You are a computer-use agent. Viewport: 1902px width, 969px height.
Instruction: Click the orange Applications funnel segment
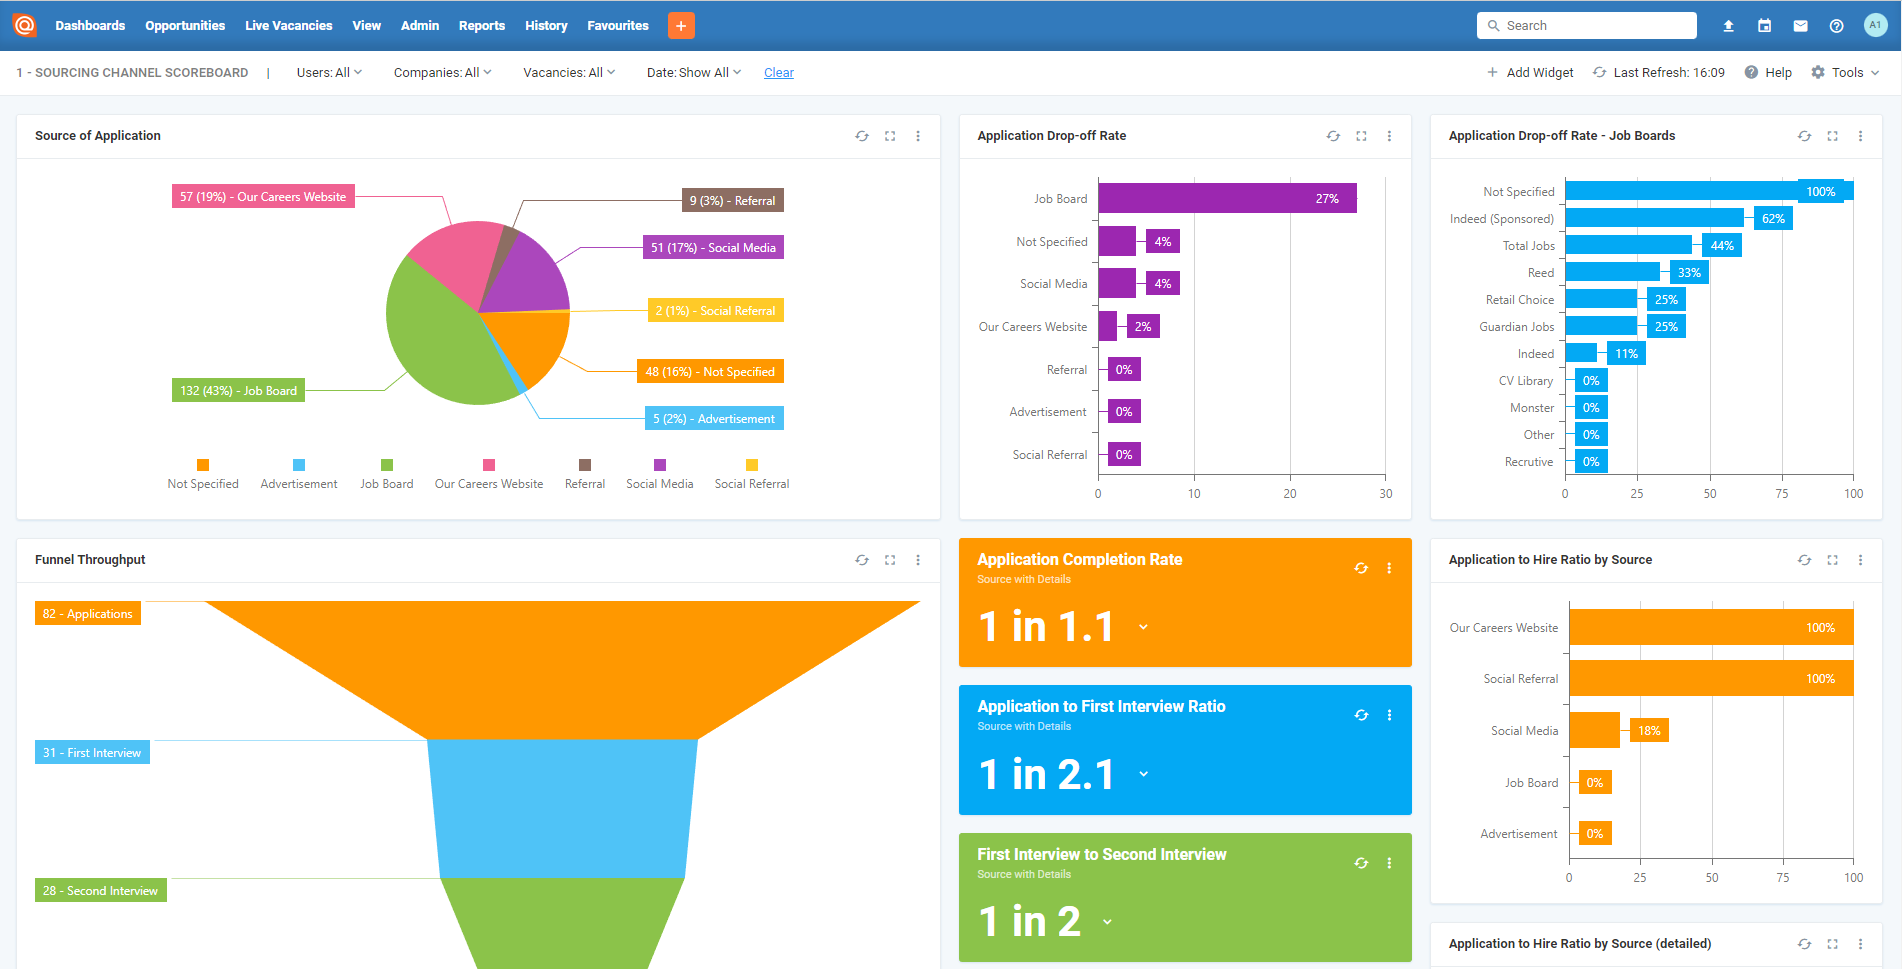coord(562,670)
